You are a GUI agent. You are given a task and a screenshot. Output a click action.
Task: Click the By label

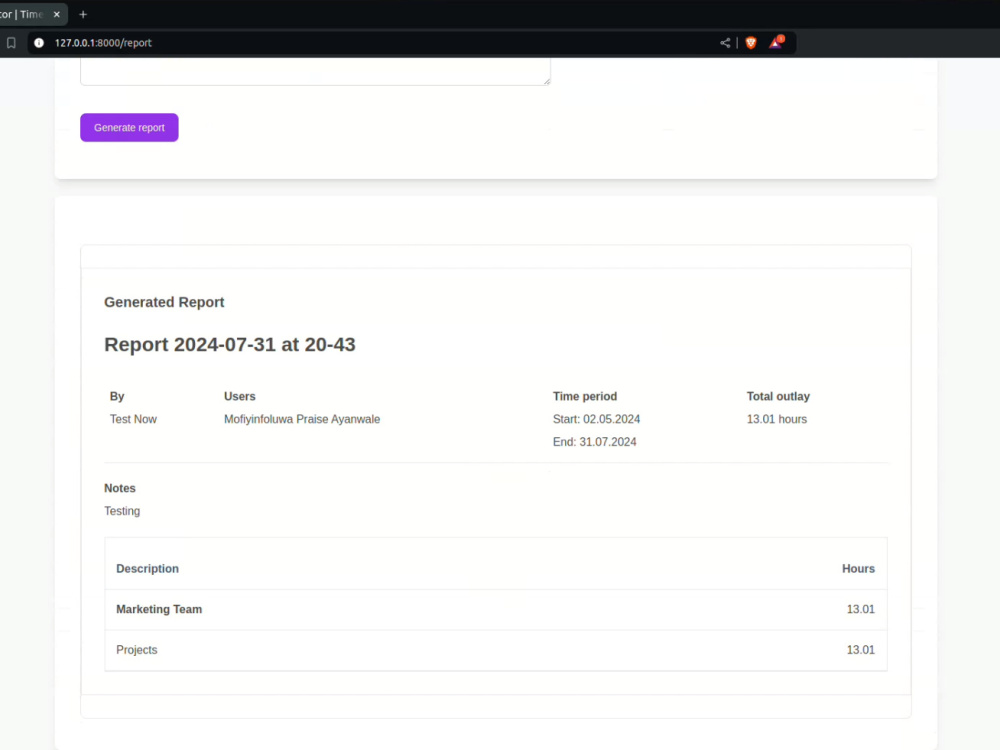pyautogui.click(x=117, y=396)
